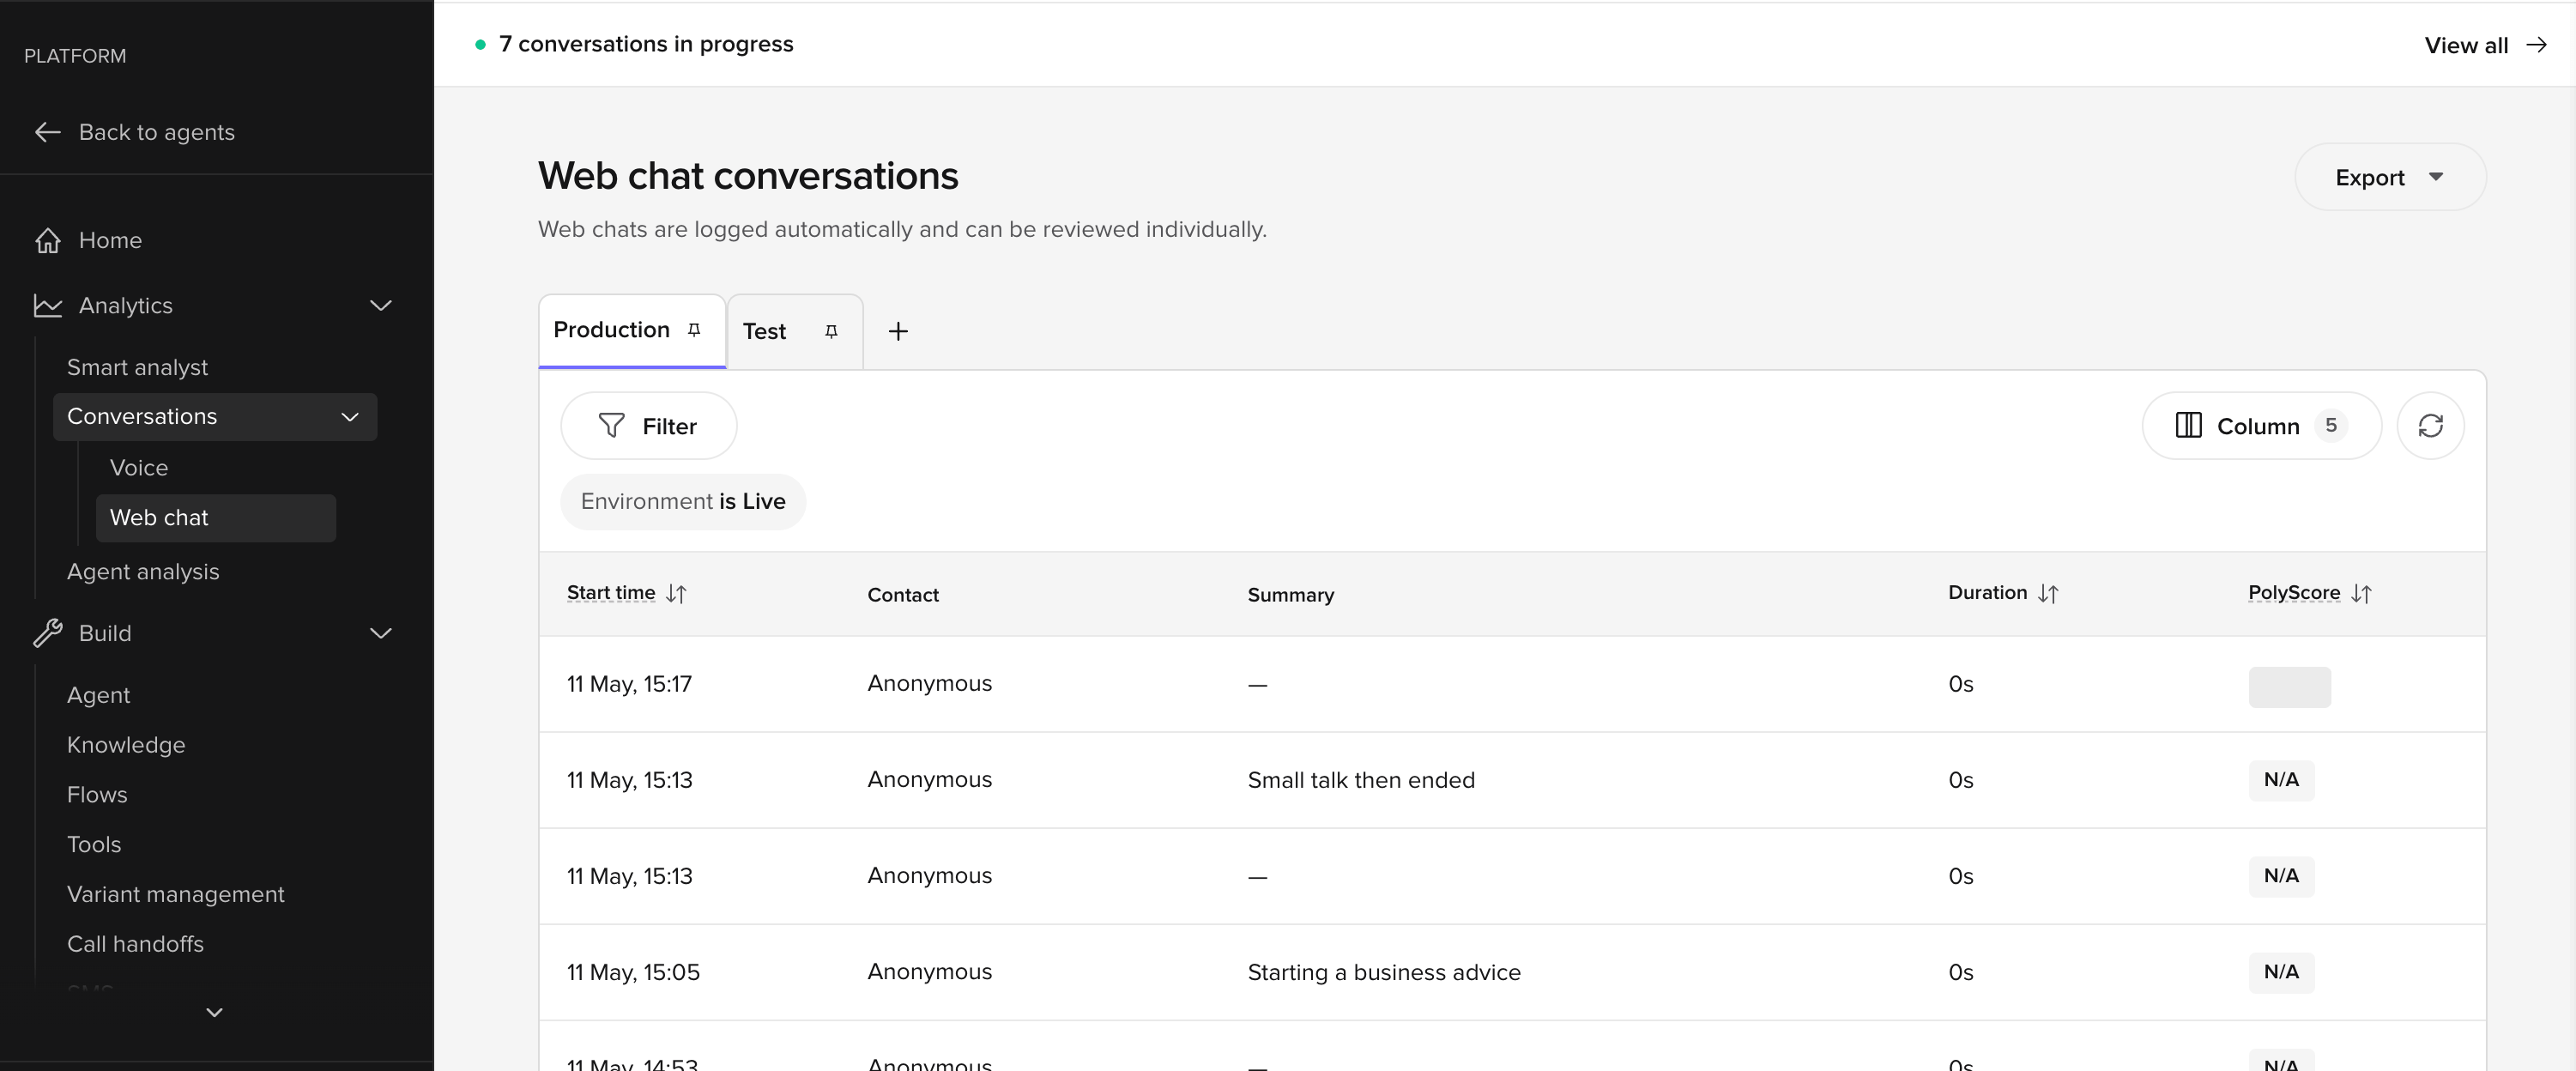This screenshot has height=1071, width=2576.
Task: Click the Filter button
Action: pos(649,426)
